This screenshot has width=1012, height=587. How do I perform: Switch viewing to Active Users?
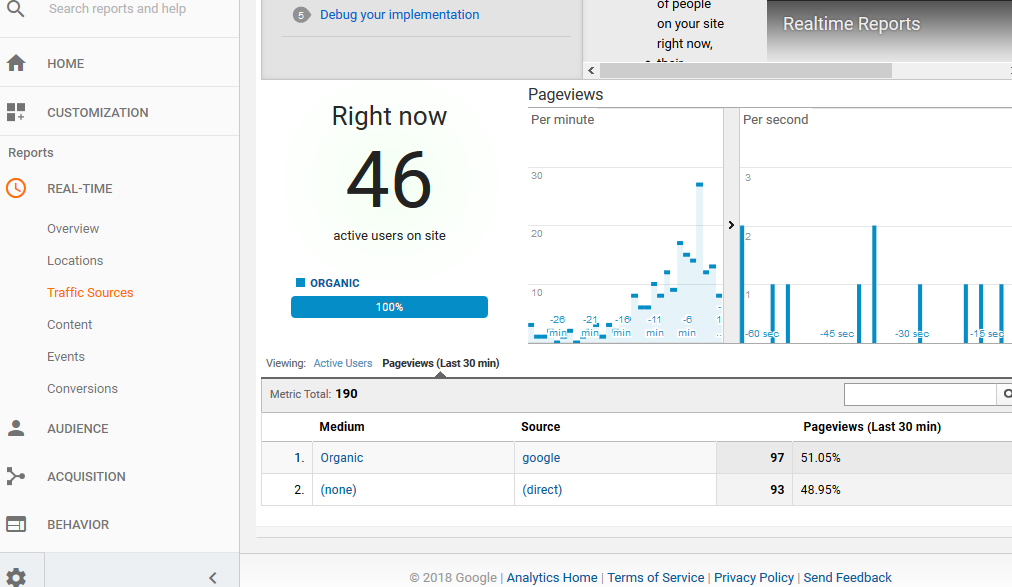[342, 363]
